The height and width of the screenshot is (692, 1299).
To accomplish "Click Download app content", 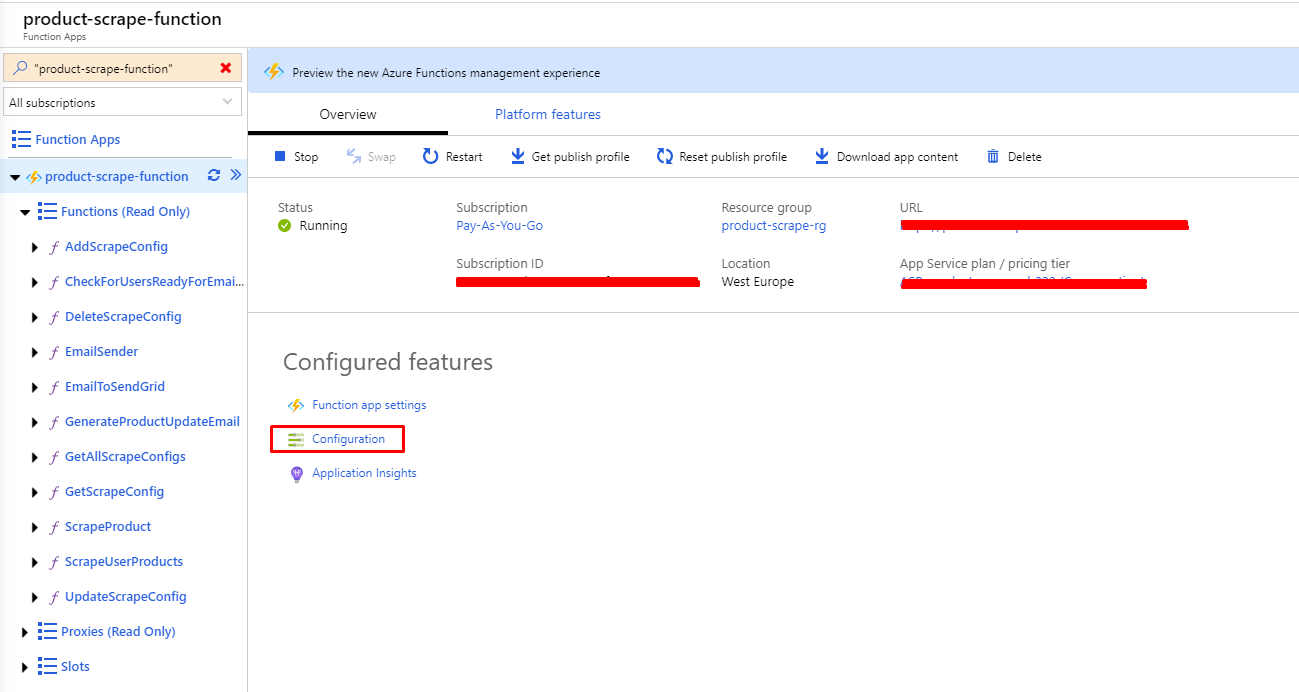I will click(886, 157).
